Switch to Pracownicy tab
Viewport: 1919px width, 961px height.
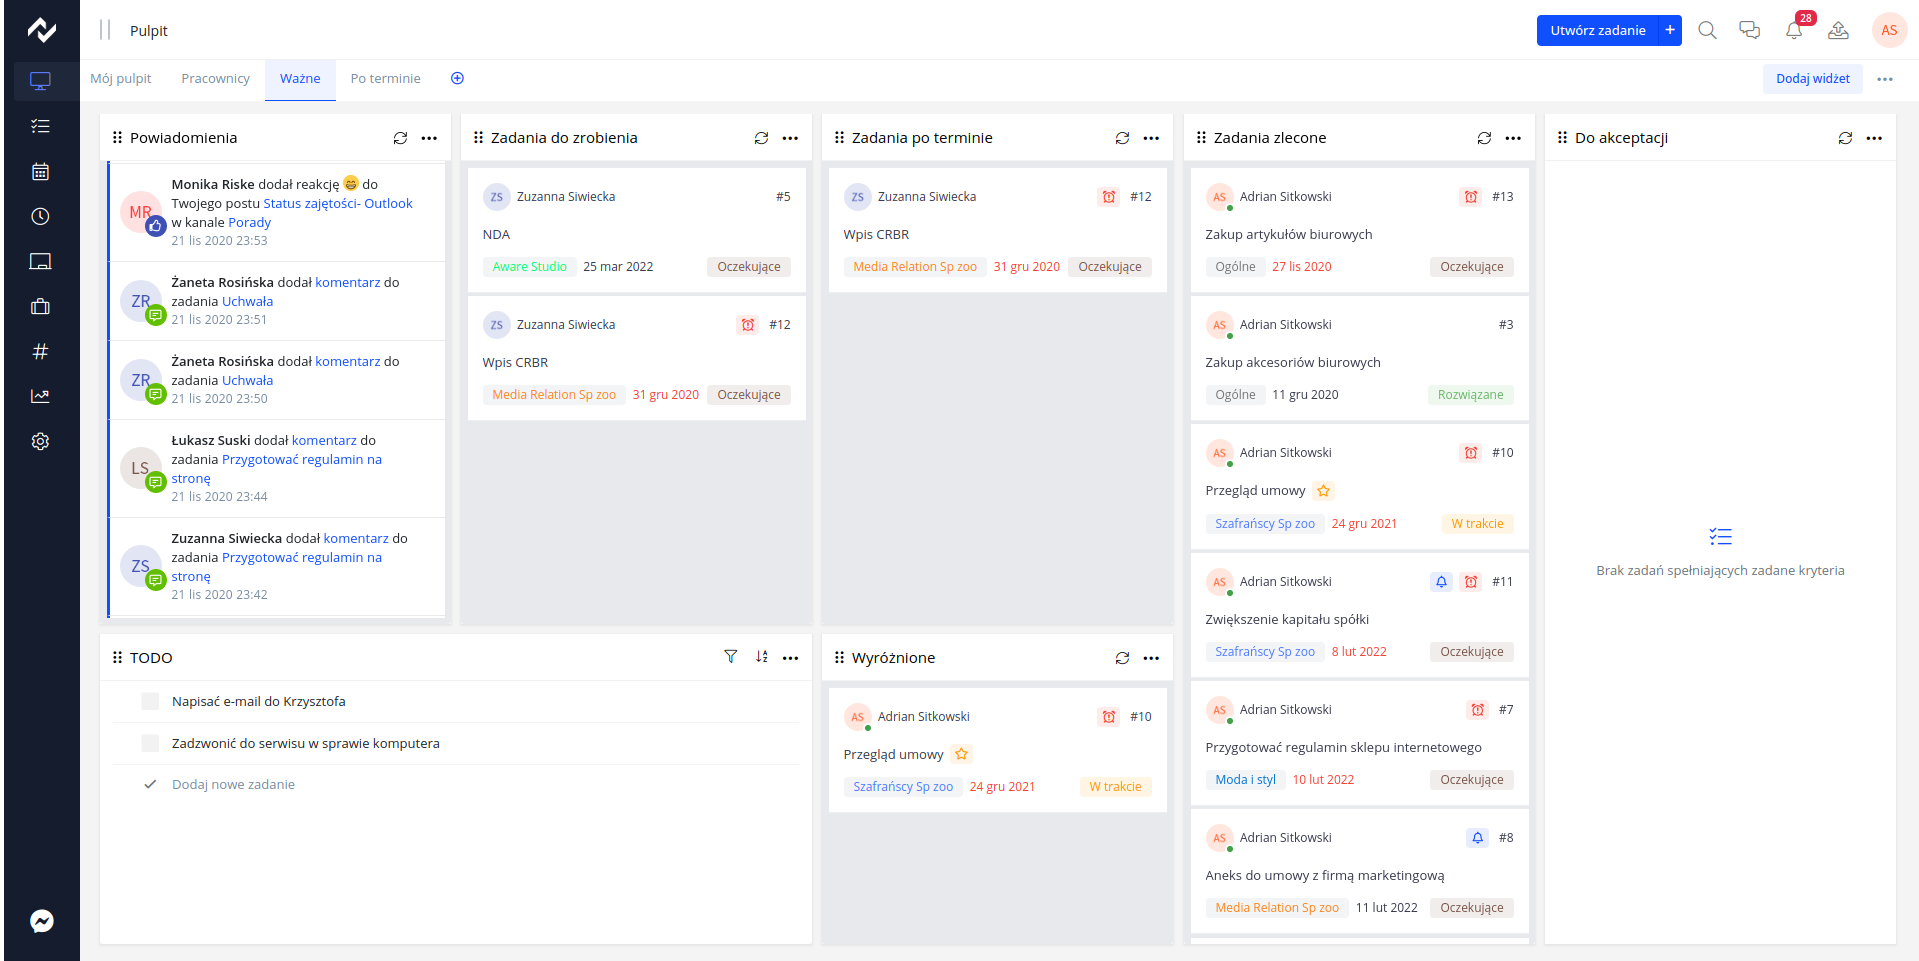pyautogui.click(x=215, y=78)
